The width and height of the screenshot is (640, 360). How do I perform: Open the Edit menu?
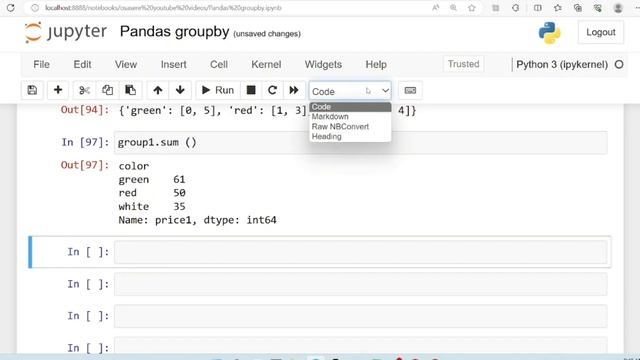tap(82, 64)
